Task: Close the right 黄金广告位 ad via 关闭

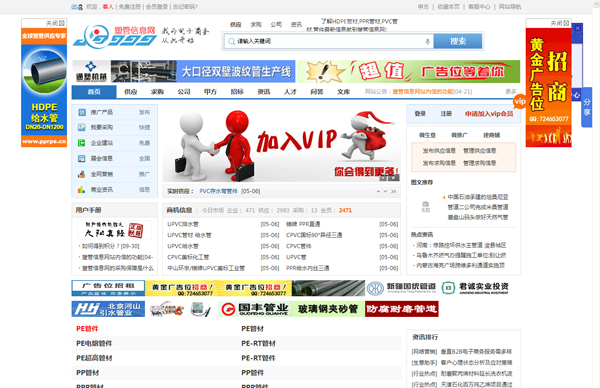Action: coord(560,23)
